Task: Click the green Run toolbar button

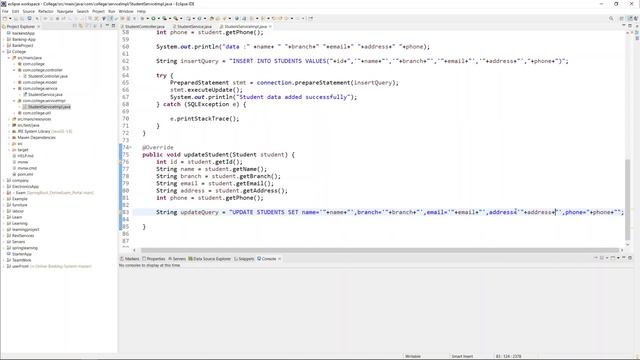Action: coord(153,18)
